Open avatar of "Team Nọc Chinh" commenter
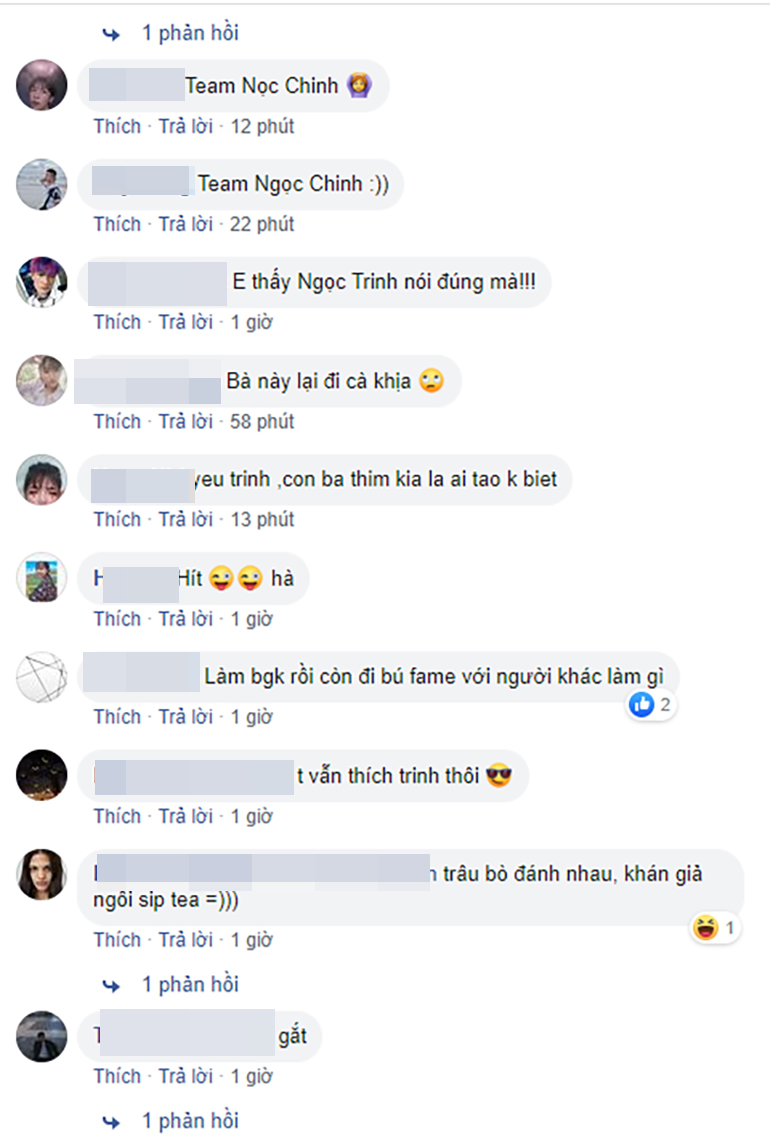Image resolution: width=770 pixels, height=1141 pixels. (41, 85)
